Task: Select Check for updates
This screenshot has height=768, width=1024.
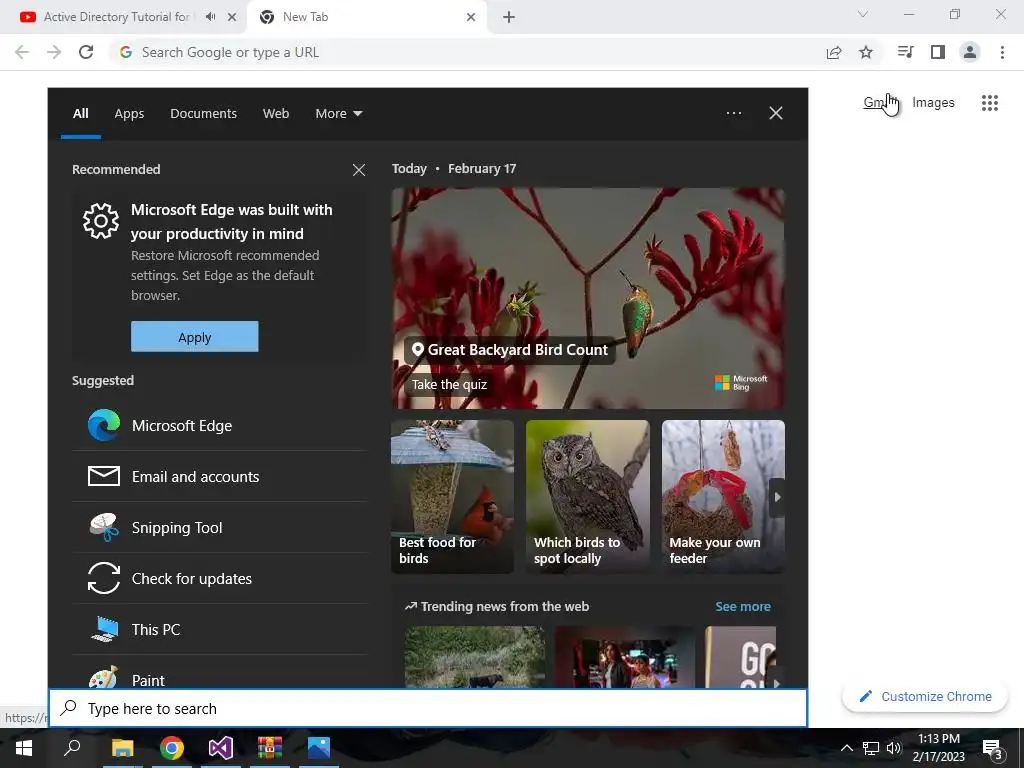Action: point(220,579)
